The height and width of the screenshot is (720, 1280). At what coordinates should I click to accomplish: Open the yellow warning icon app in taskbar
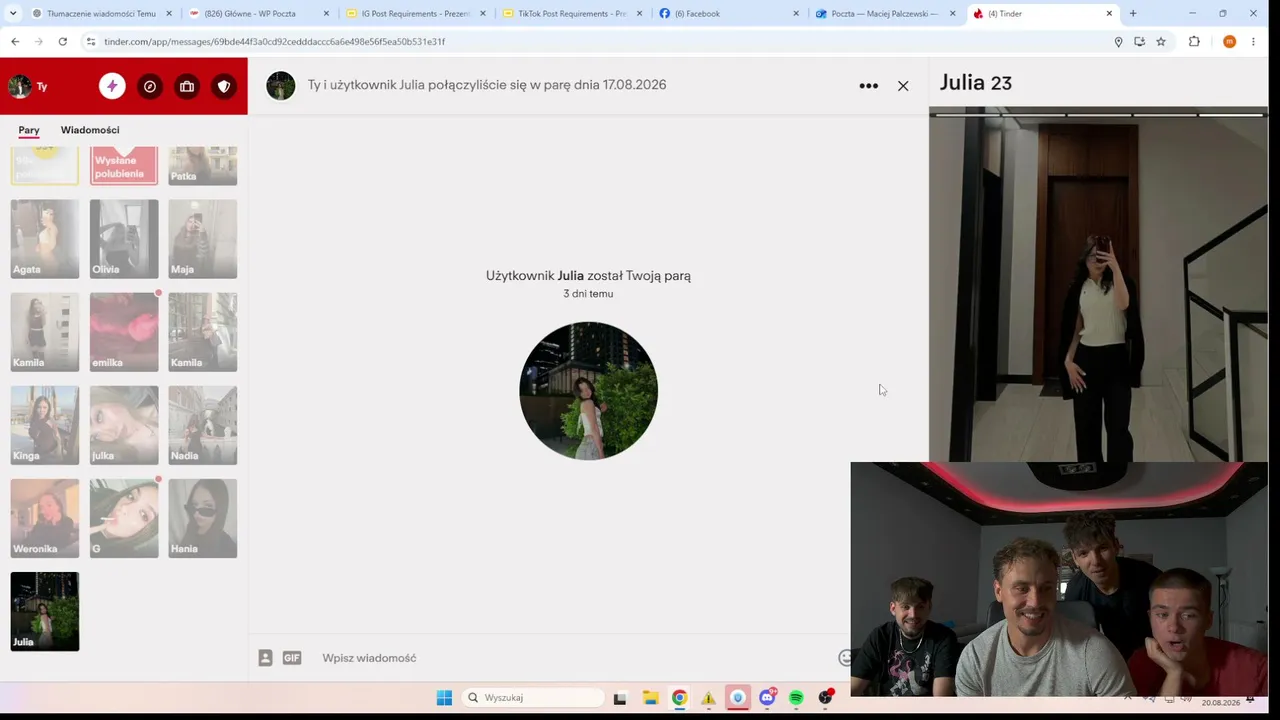708,698
